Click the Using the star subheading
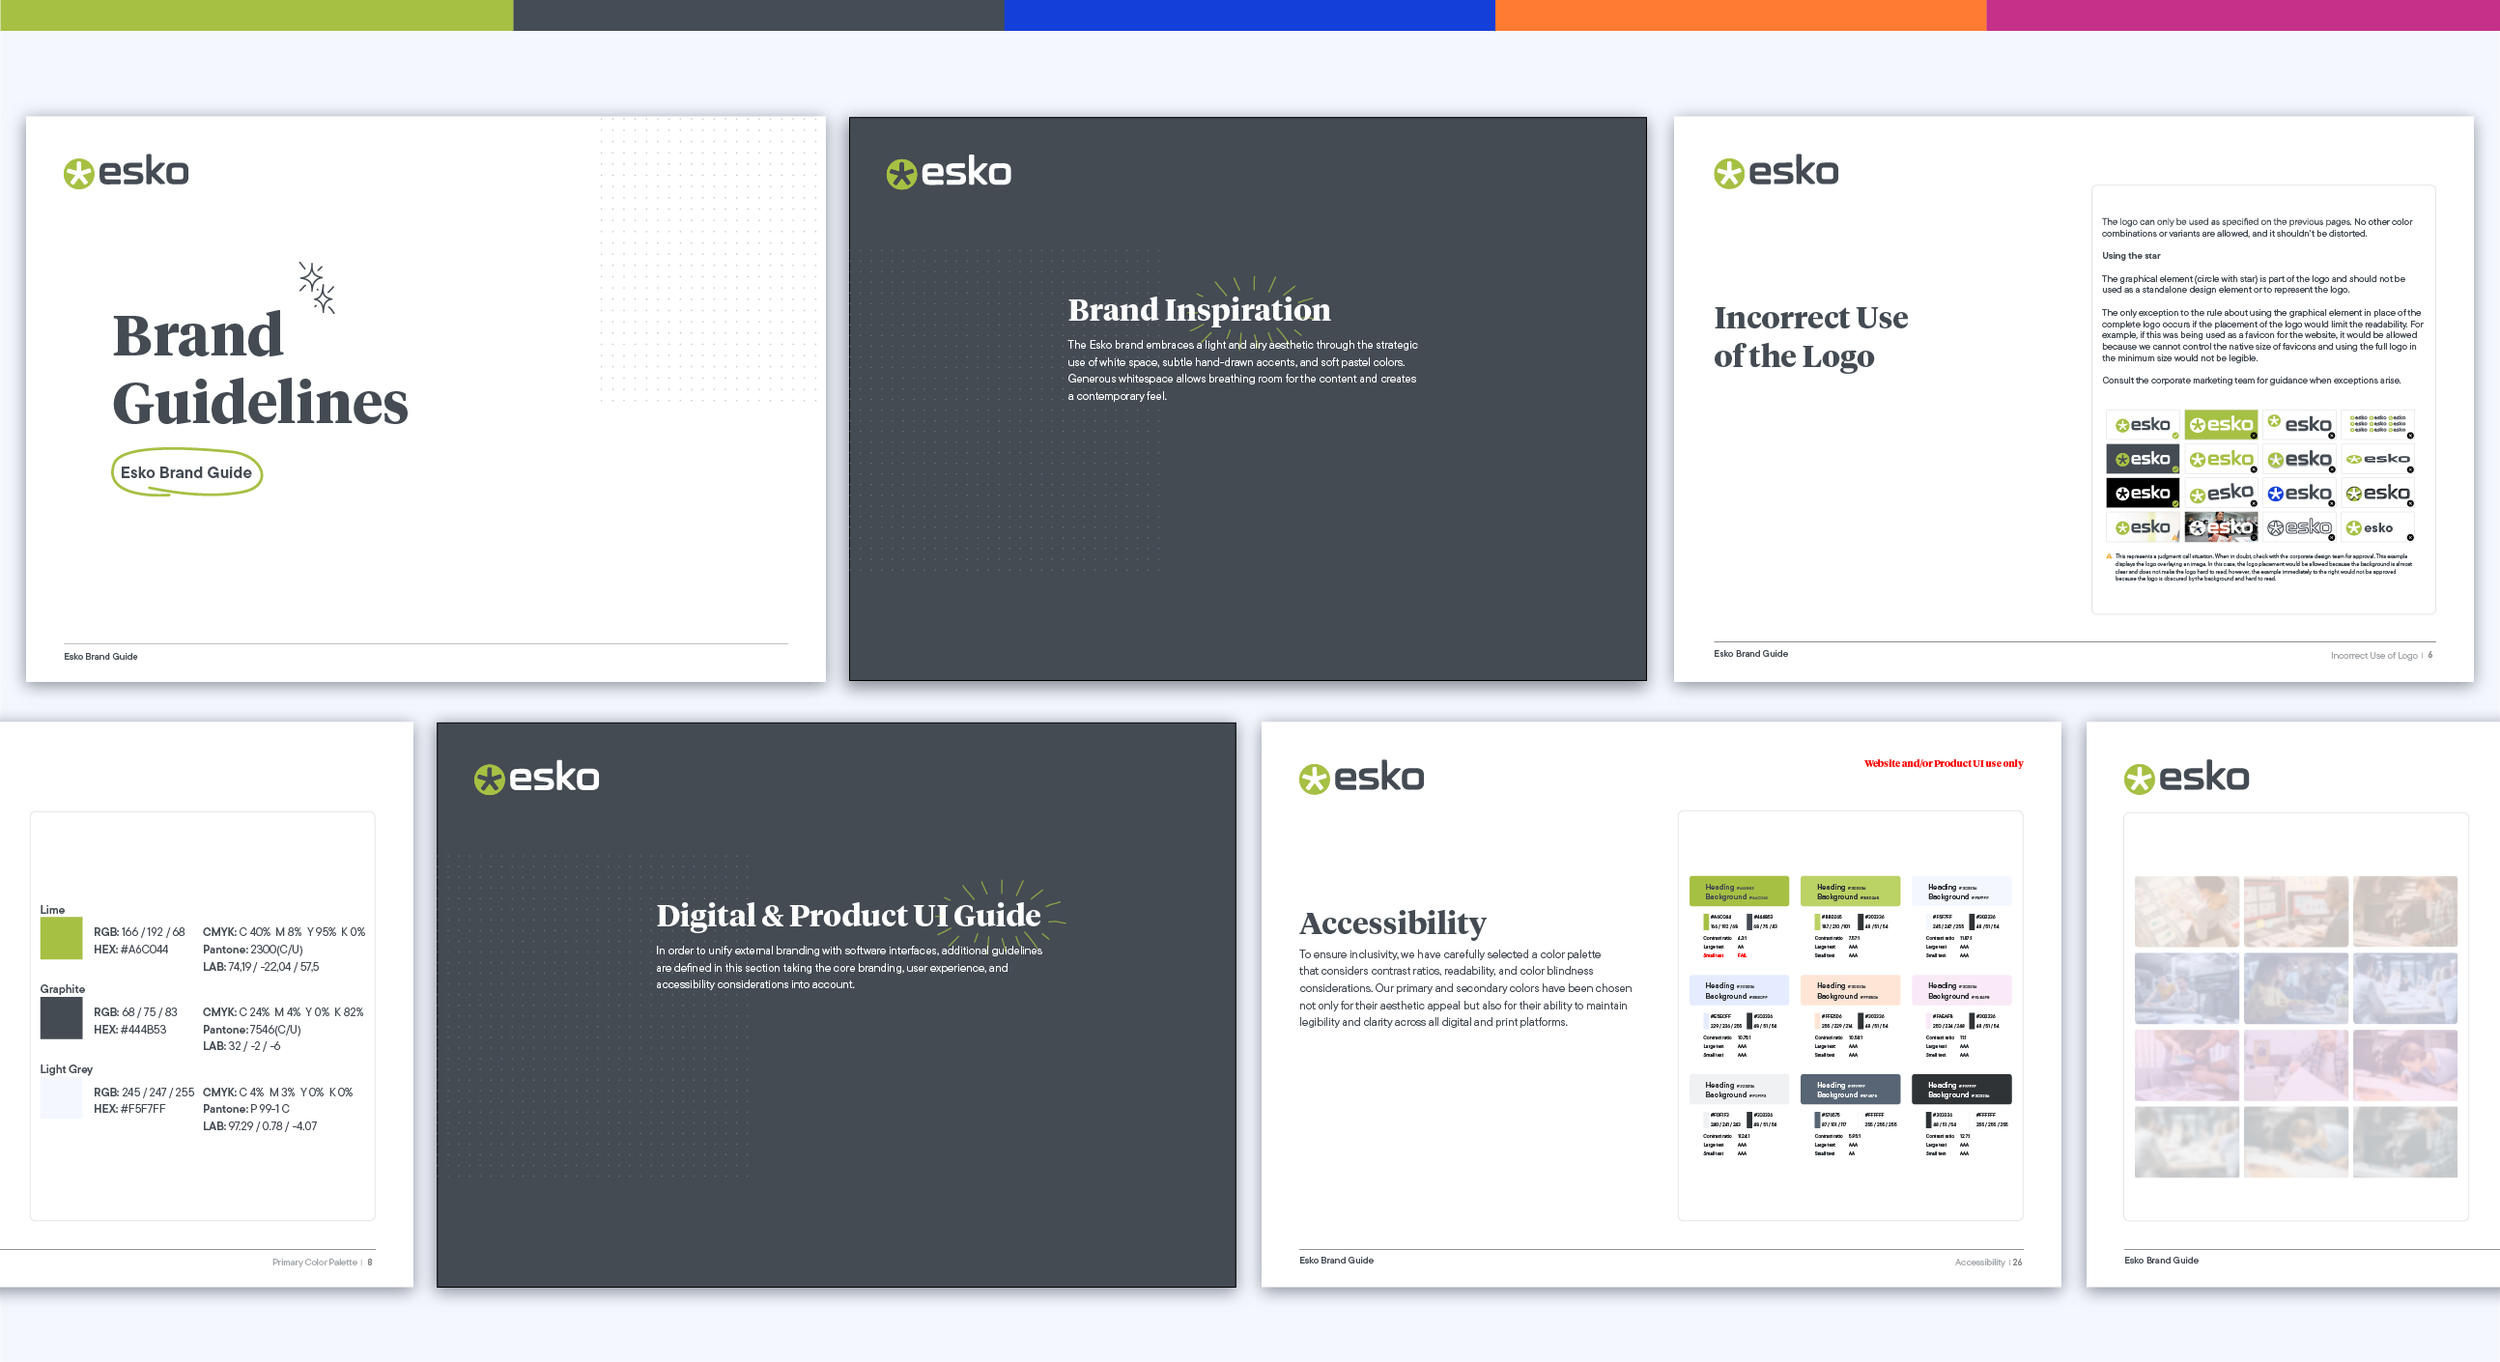 point(2130,256)
